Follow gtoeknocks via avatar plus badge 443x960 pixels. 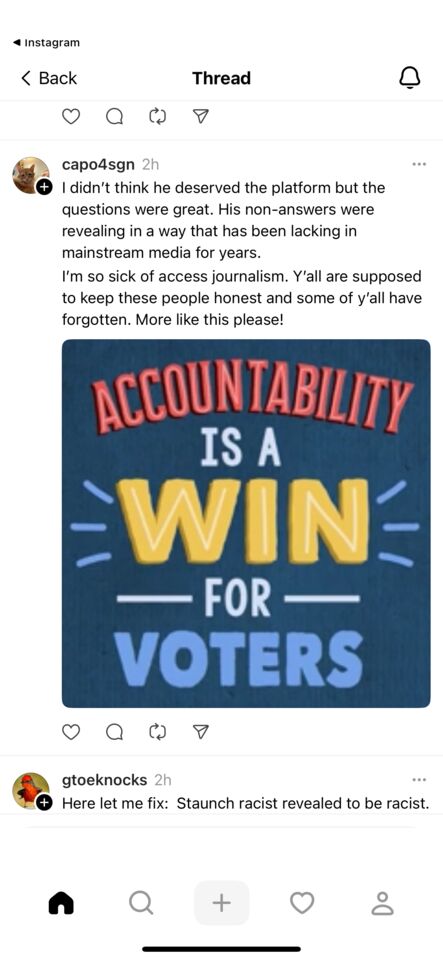(x=44, y=803)
